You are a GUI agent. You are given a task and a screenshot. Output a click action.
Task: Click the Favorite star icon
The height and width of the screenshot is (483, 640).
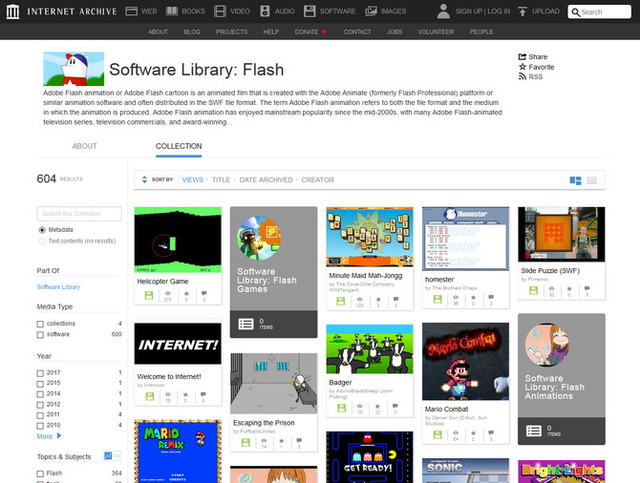pos(522,67)
